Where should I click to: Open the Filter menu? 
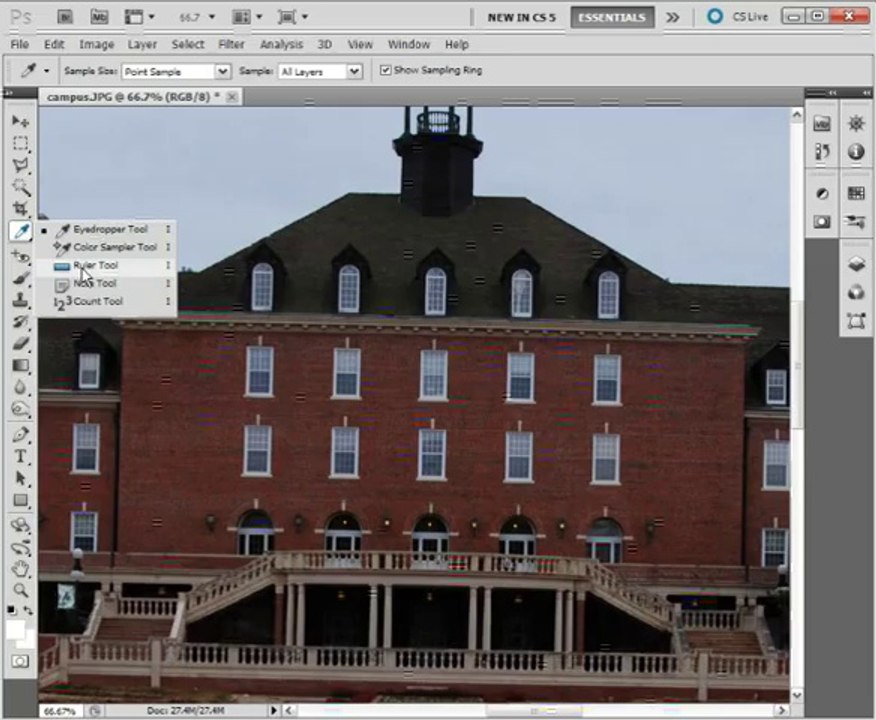231,44
